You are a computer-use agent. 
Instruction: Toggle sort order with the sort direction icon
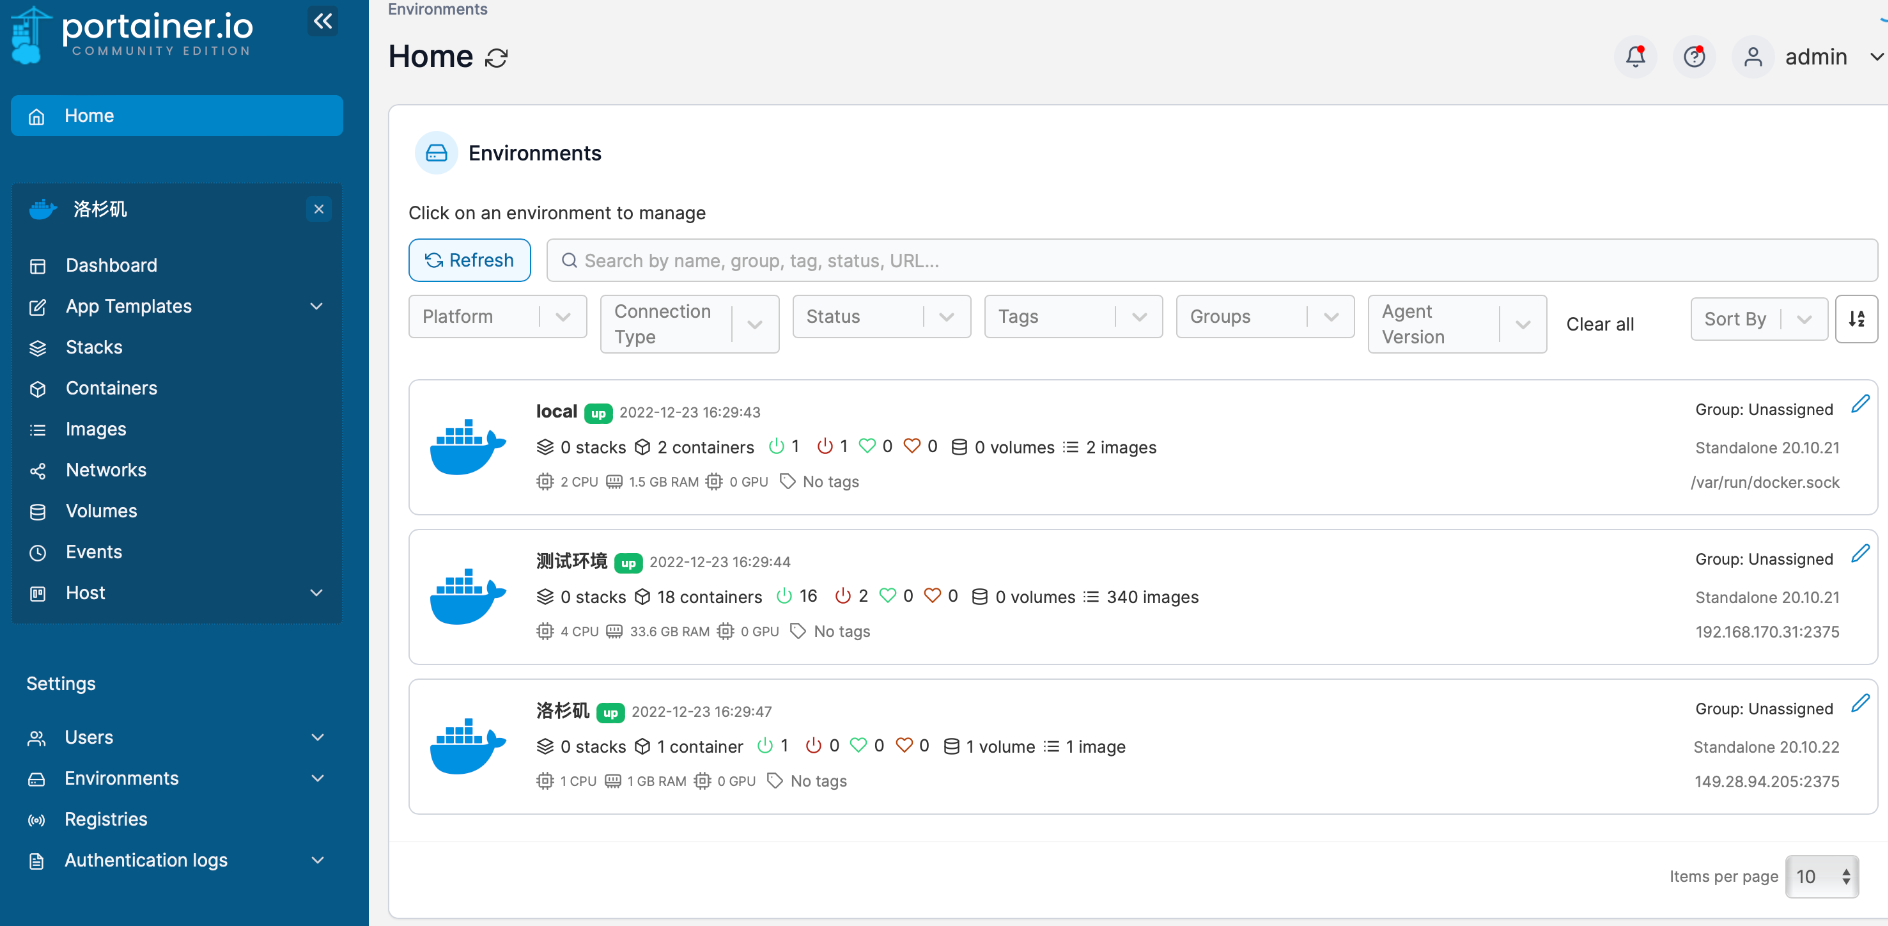pyautogui.click(x=1857, y=319)
